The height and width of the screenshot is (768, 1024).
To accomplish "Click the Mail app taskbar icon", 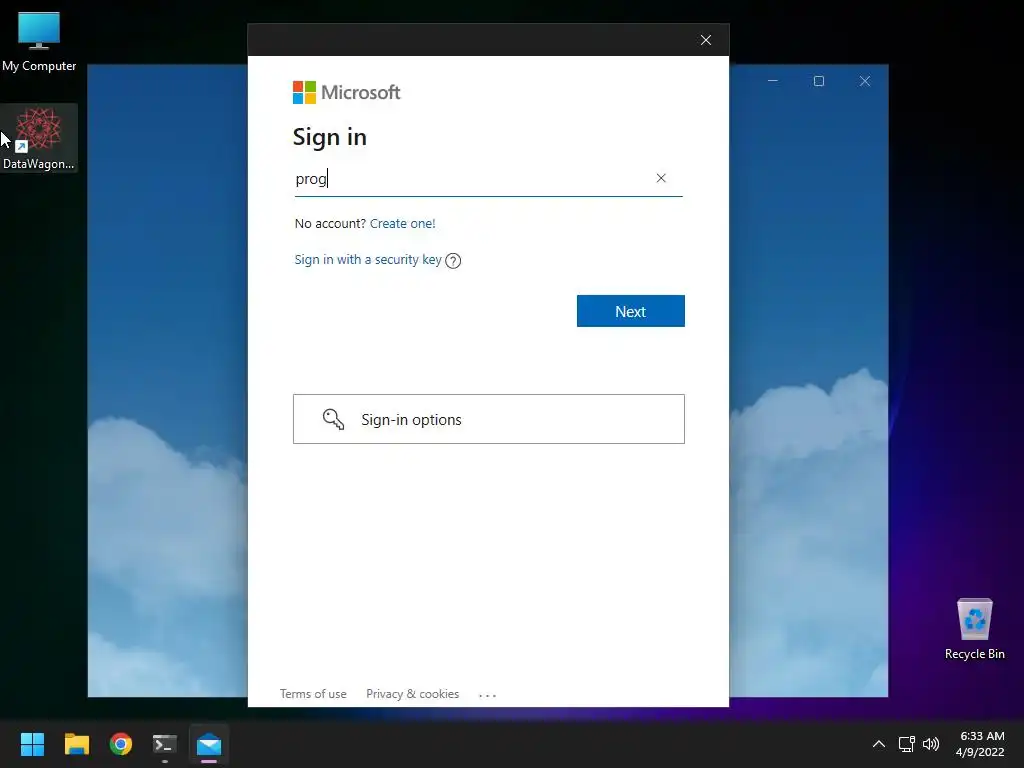I will (209, 744).
